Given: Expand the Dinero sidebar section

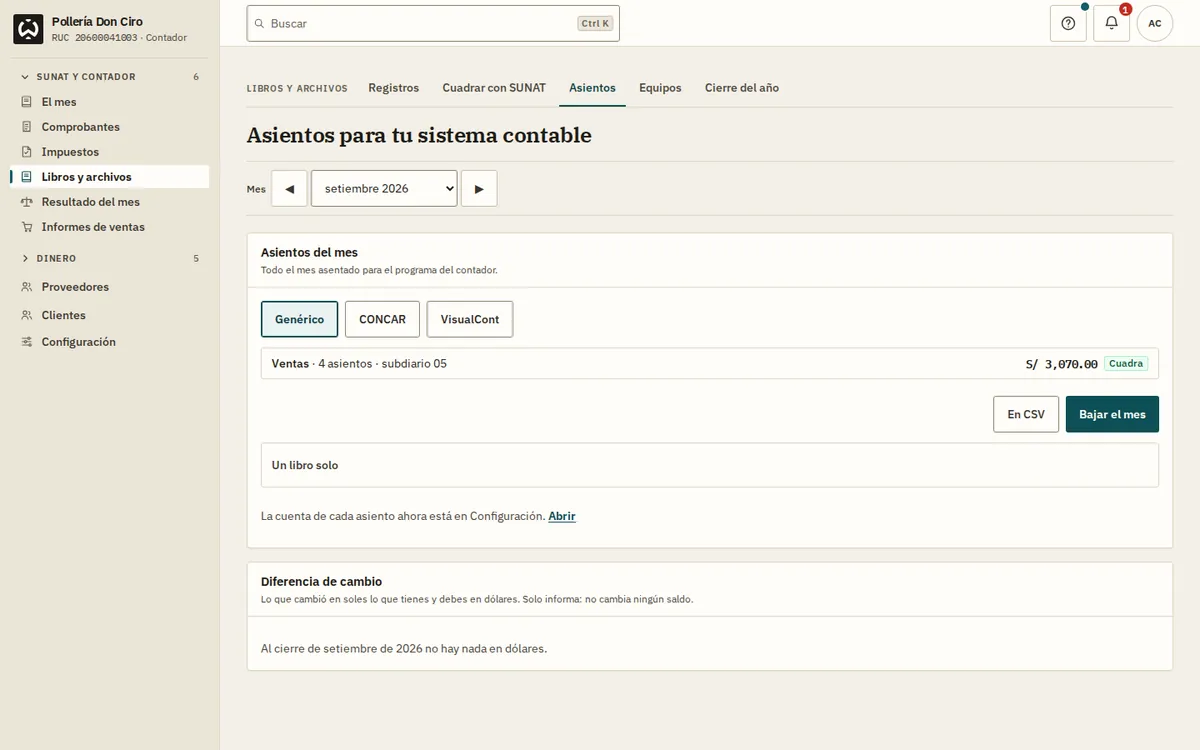Looking at the screenshot, I should [110, 258].
